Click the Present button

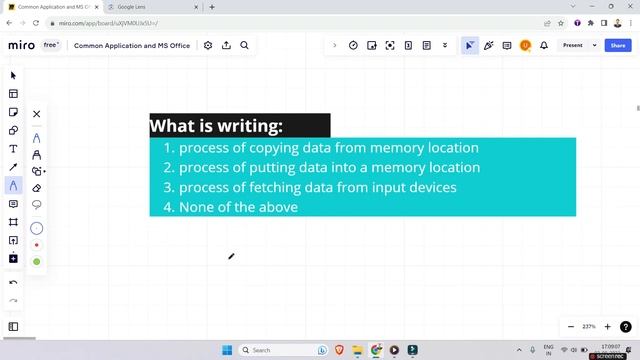tap(573, 45)
